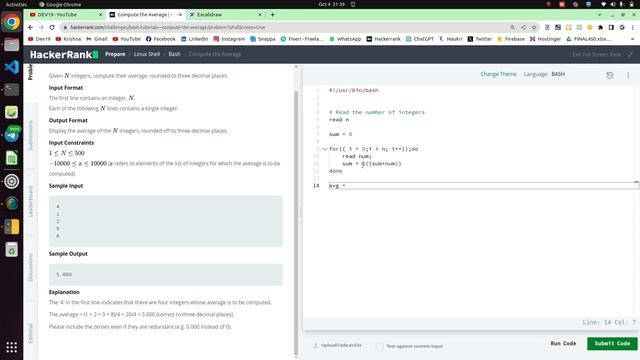640x360 pixels.
Task: Go to Linux Shell breadcrumb
Action: pyautogui.click(x=147, y=54)
